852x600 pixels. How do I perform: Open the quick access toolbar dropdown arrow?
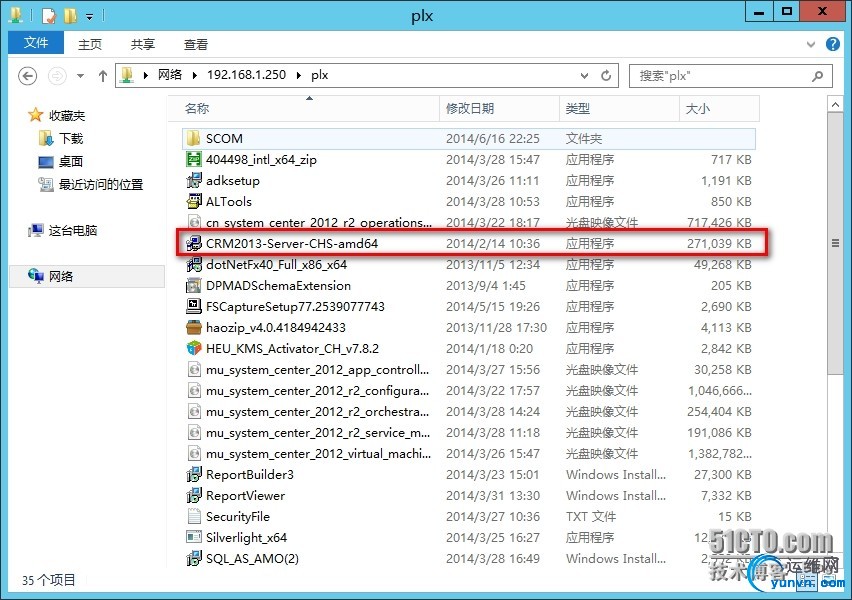[x=90, y=17]
